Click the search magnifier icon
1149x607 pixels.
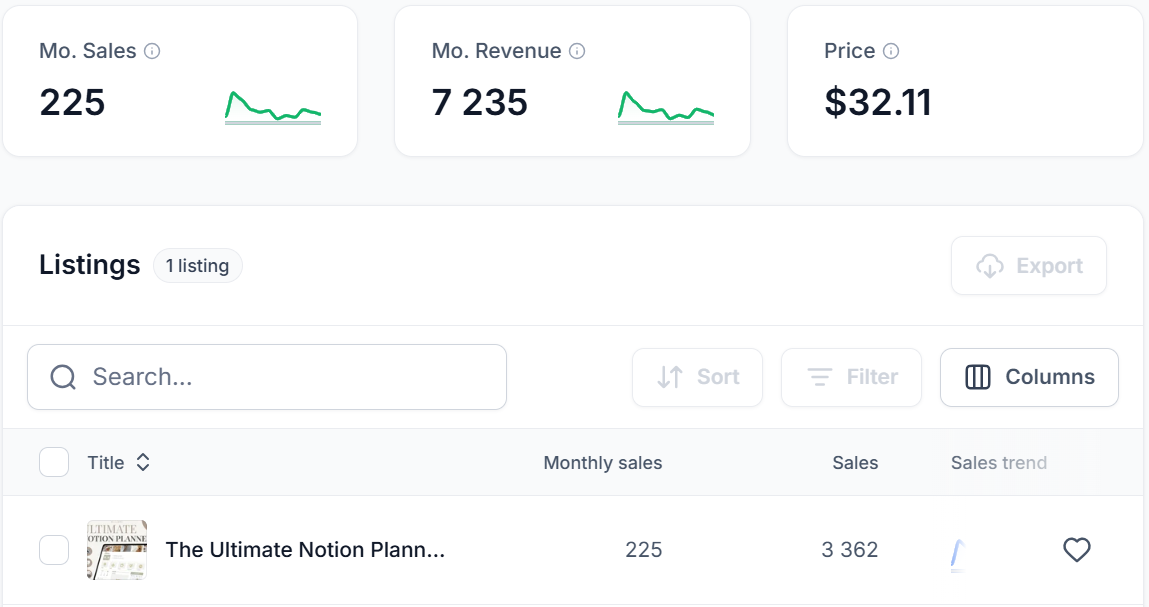(63, 378)
